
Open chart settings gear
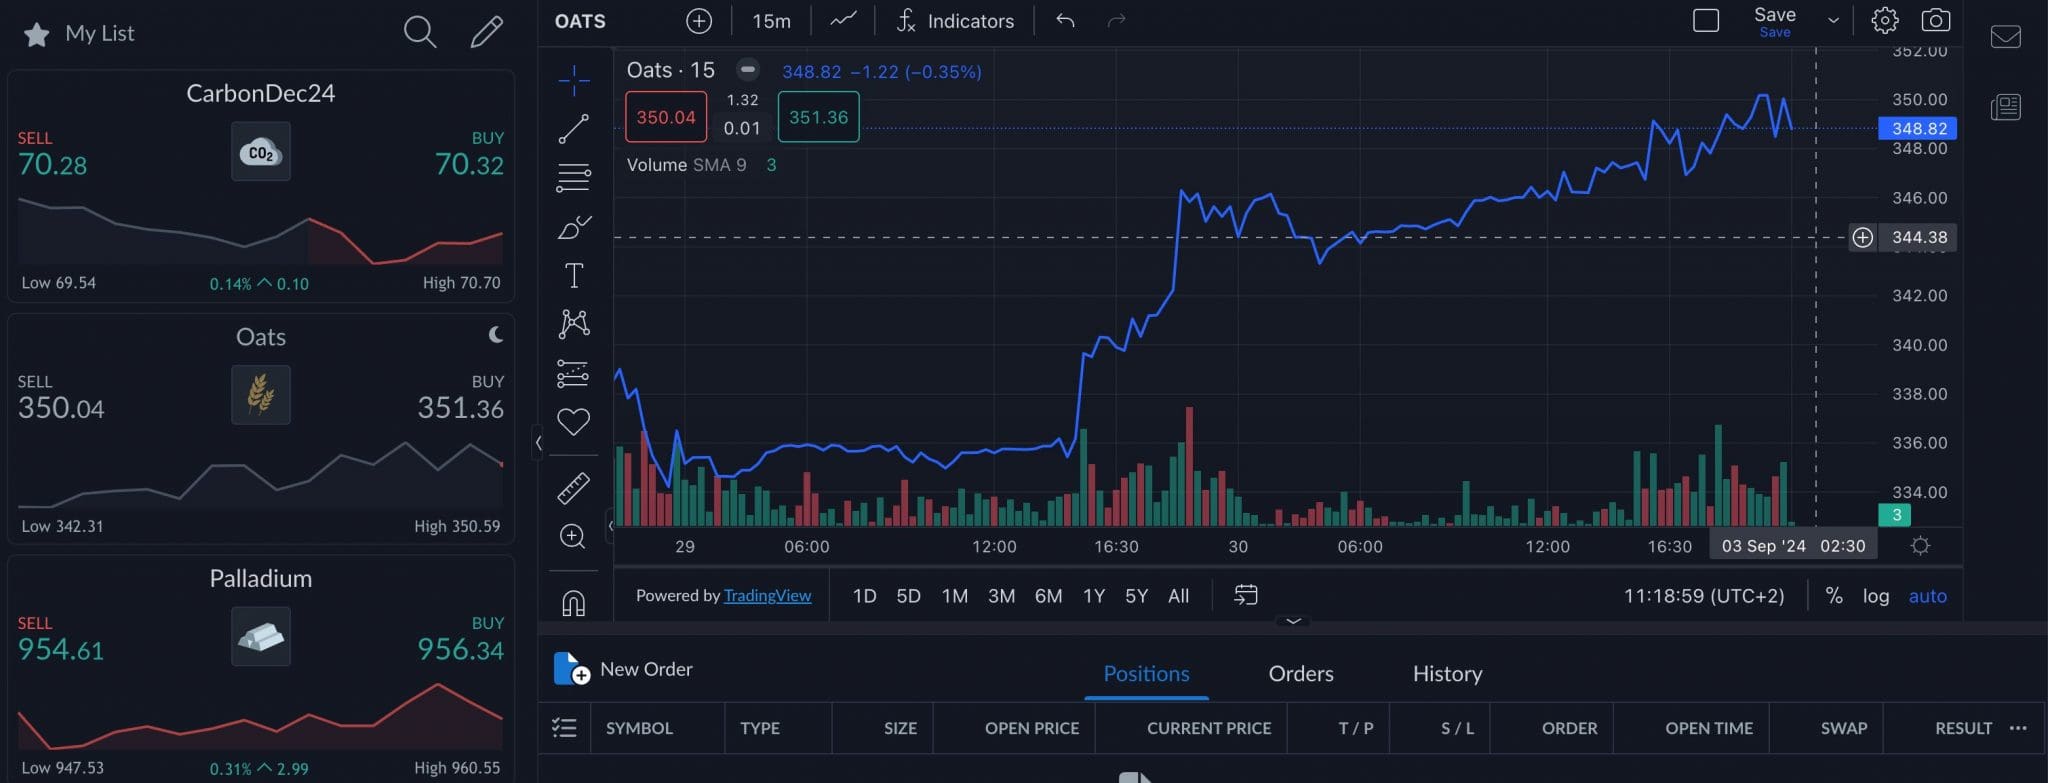click(x=1885, y=20)
